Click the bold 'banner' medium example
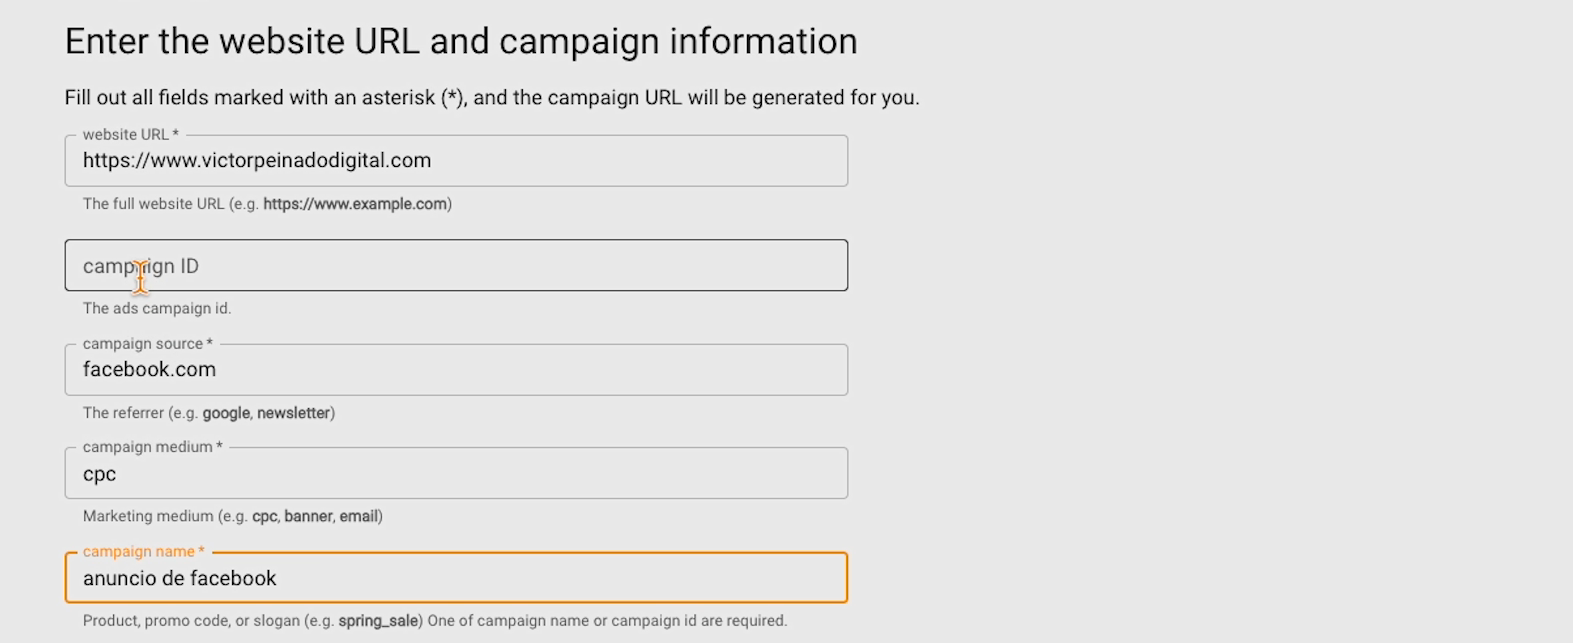1573x643 pixels. point(307,517)
